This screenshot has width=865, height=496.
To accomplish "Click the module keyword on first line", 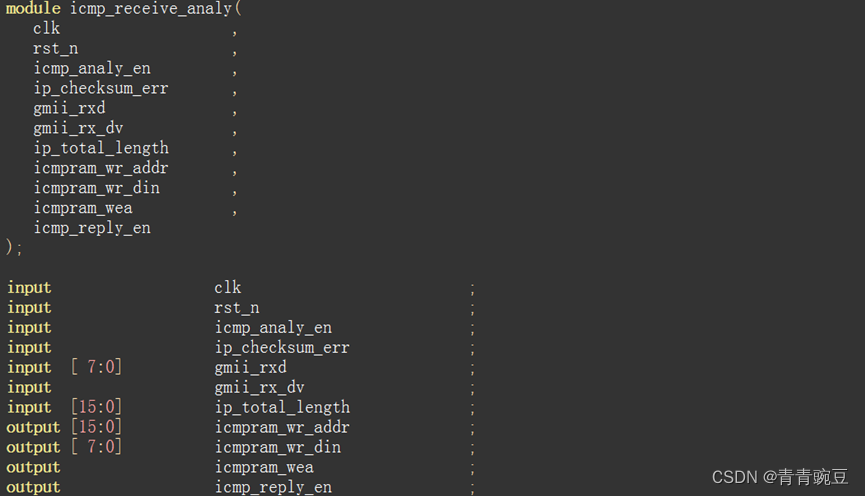I will point(33,8).
